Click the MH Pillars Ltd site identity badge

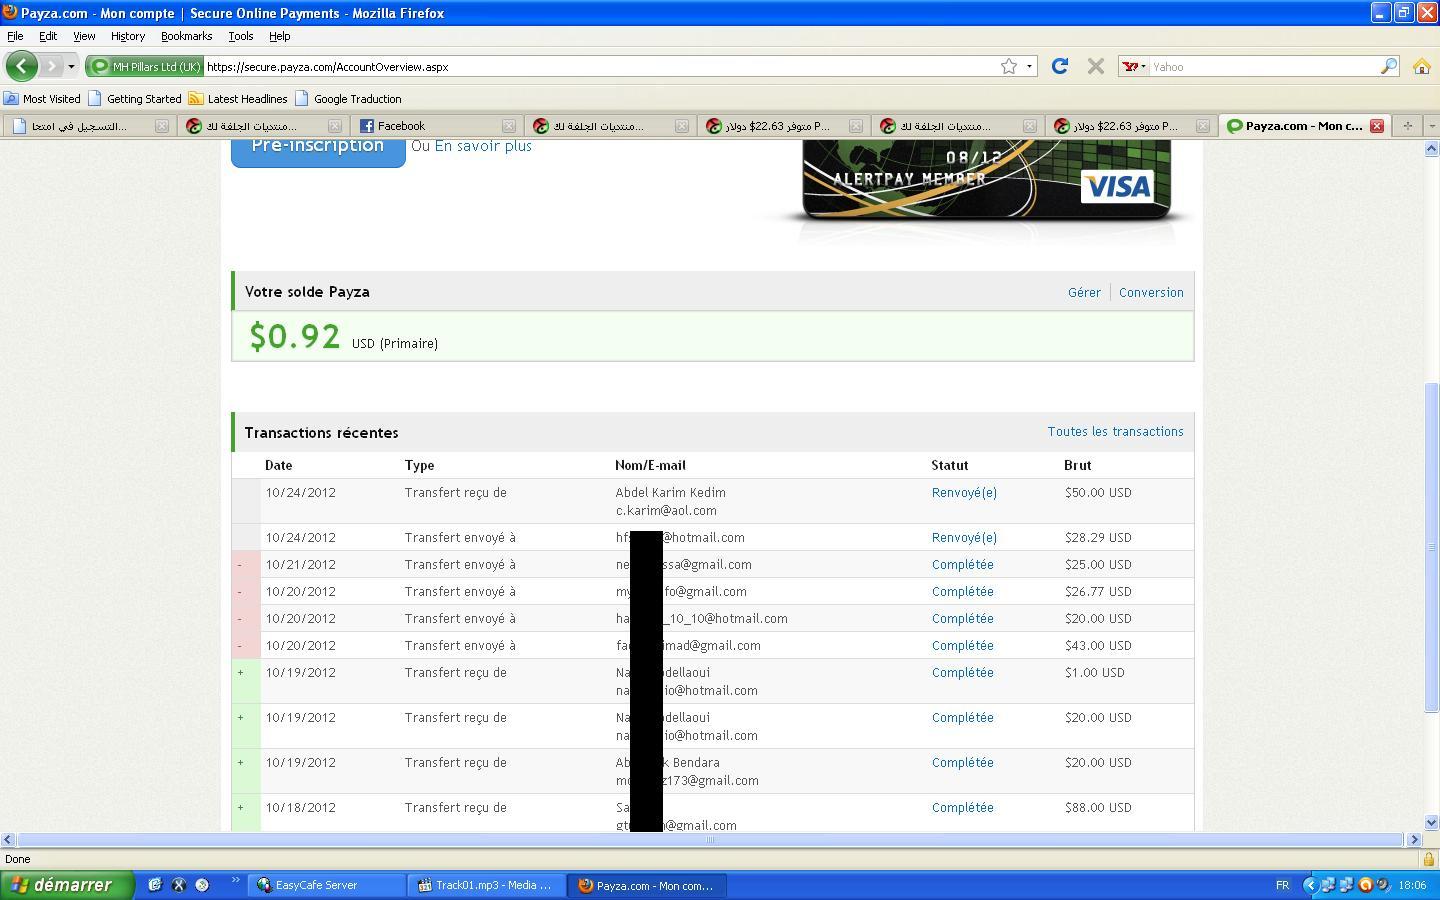click(x=146, y=66)
